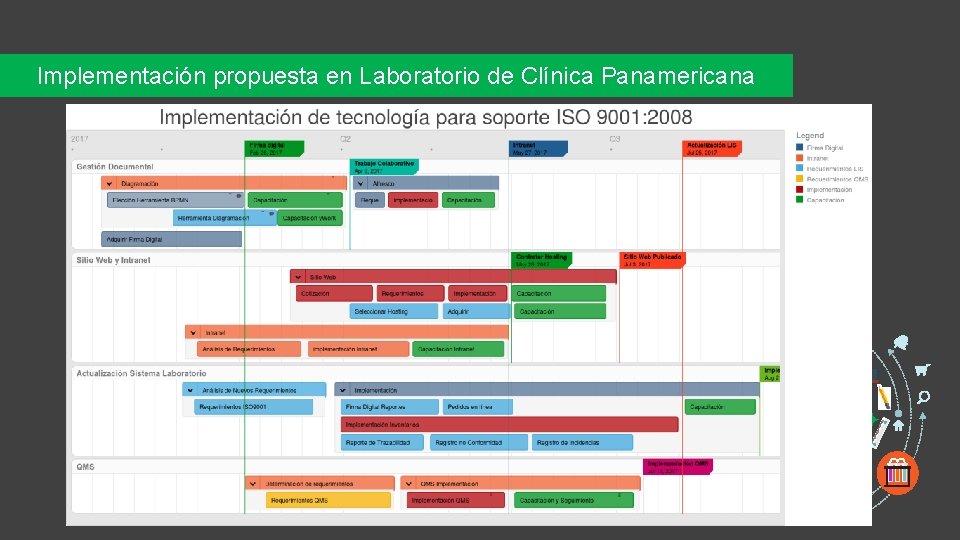This screenshot has width=960, height=540.
Task: Click the Requerimientos LIS legend swatch
Action: pyautogui.click(x=799, y=168)
